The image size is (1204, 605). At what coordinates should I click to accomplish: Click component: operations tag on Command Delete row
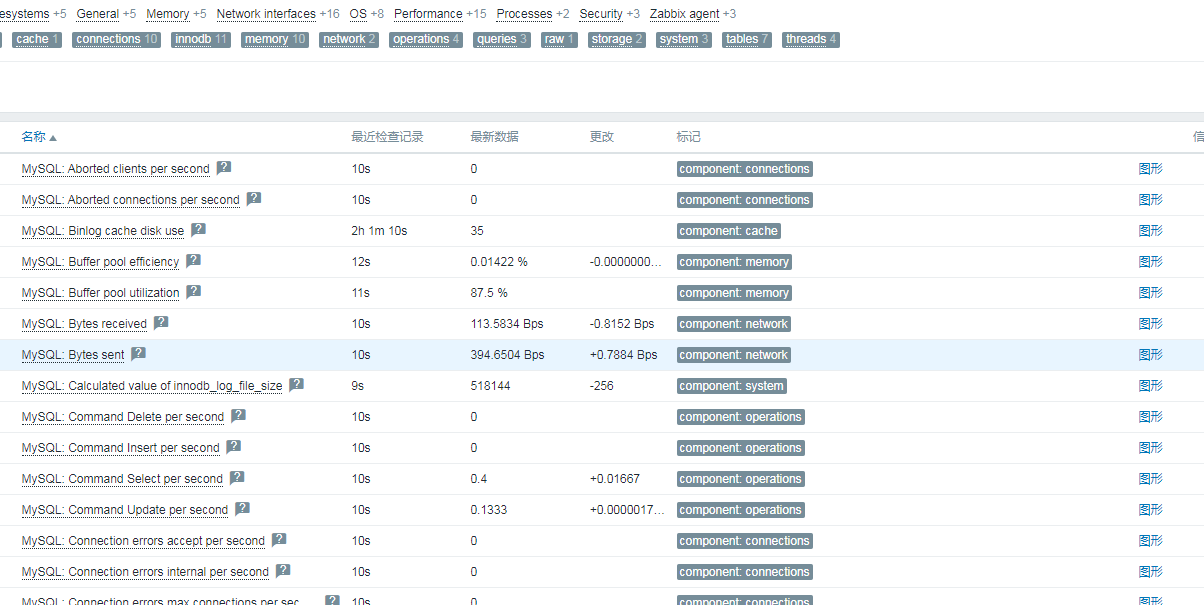coord(740,417)
